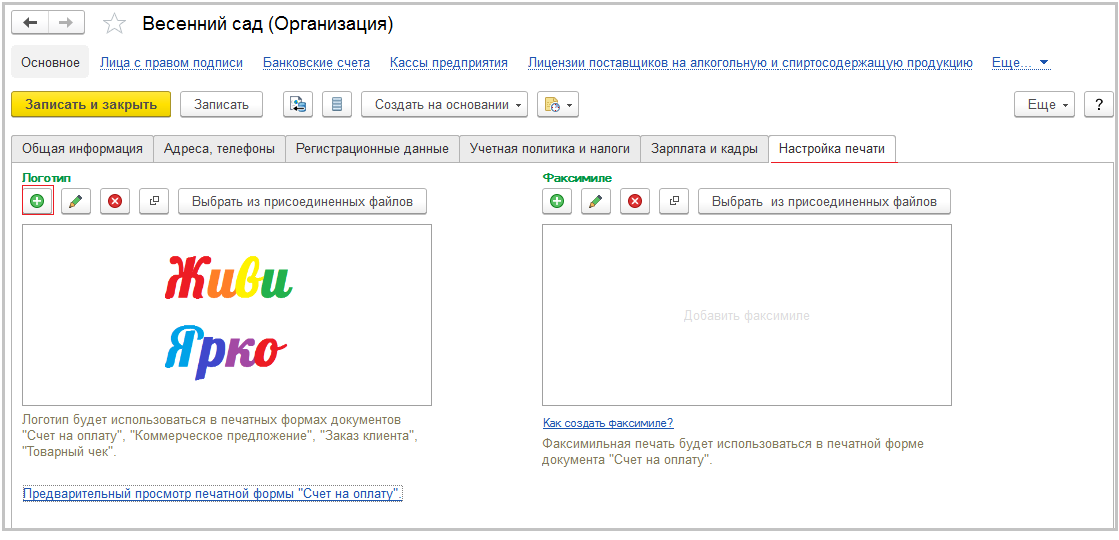Mark organization as favorite with star
This screenshot has height=540, width=1119.
[115, 23]
